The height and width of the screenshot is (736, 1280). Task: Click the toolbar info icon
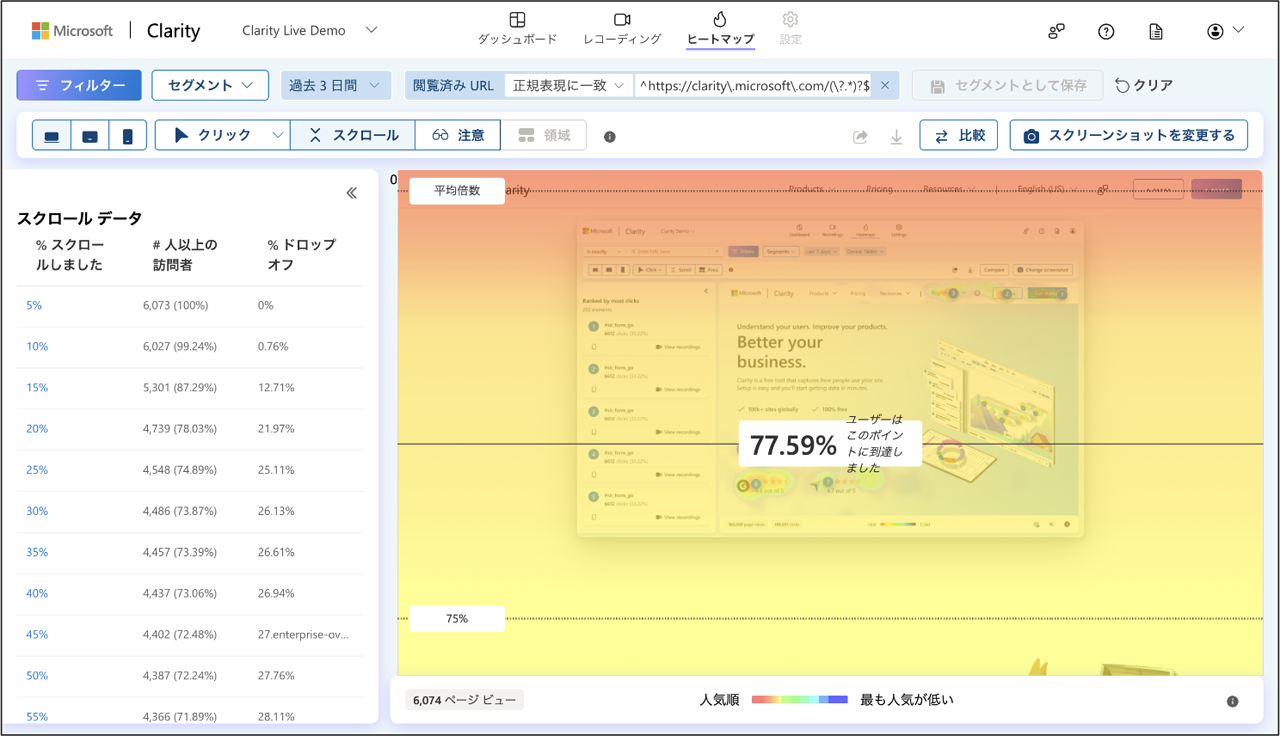pyautogui.click(x=610, y=136)
